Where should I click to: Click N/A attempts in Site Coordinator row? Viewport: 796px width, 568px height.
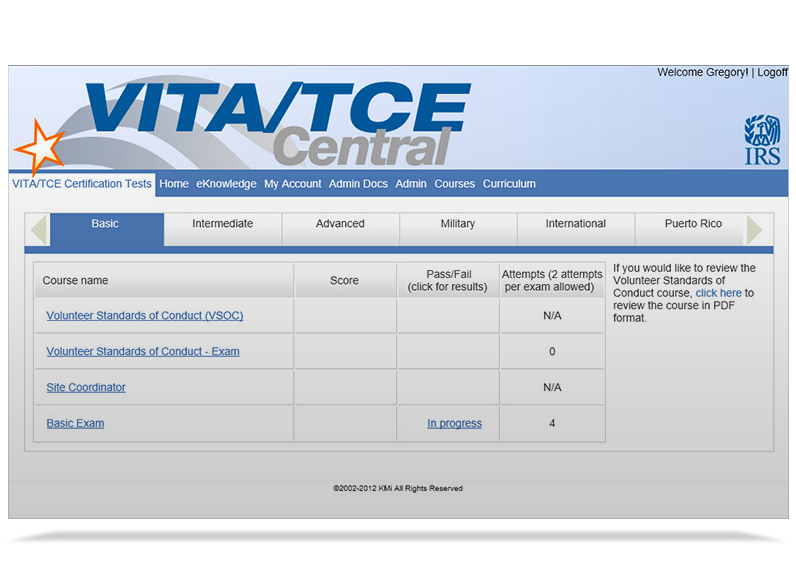pyautogui.click(x=552, y=387)
